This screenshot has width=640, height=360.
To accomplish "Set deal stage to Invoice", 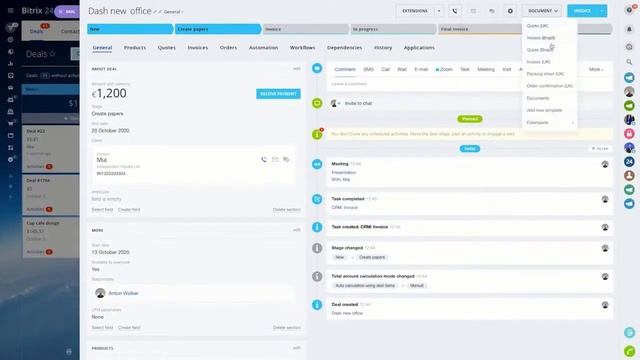I will click(305, 29).
